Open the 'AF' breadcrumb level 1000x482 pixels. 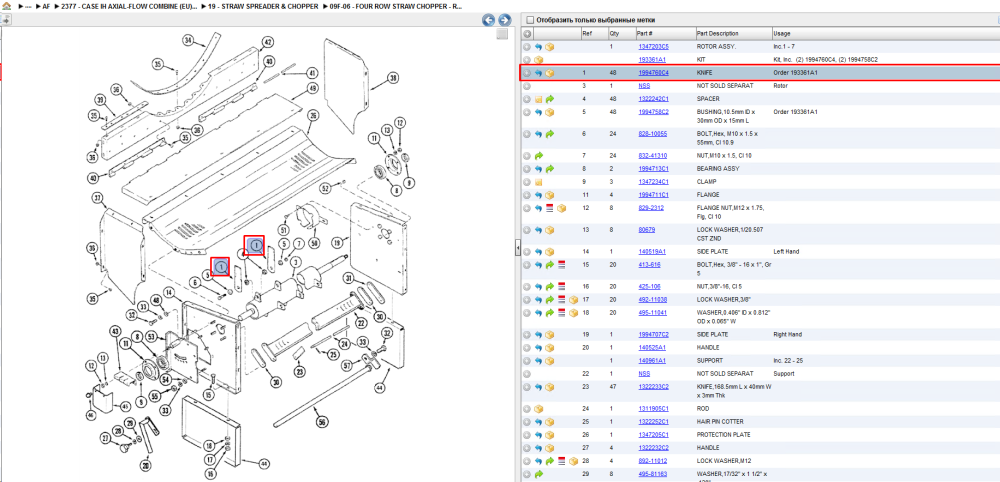coord(47,6)
